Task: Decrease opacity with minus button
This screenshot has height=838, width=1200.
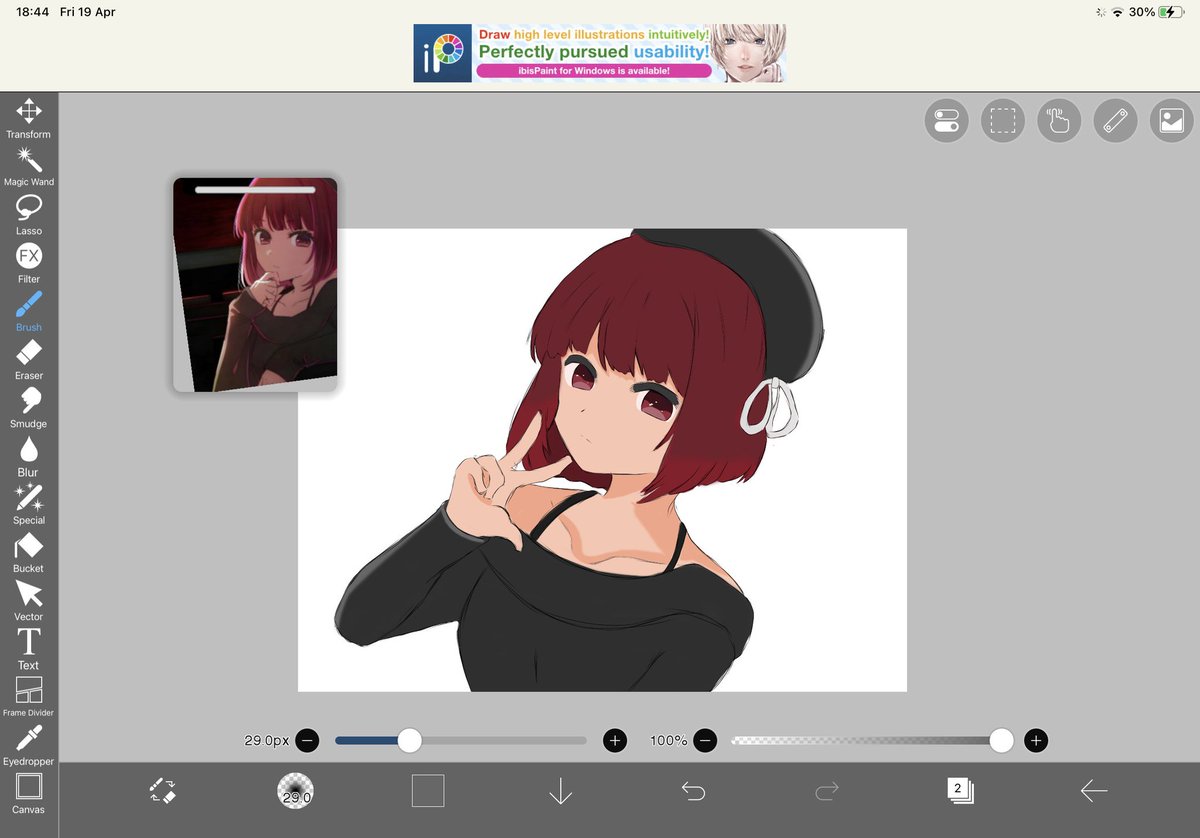Action: (x=705, y=740)
